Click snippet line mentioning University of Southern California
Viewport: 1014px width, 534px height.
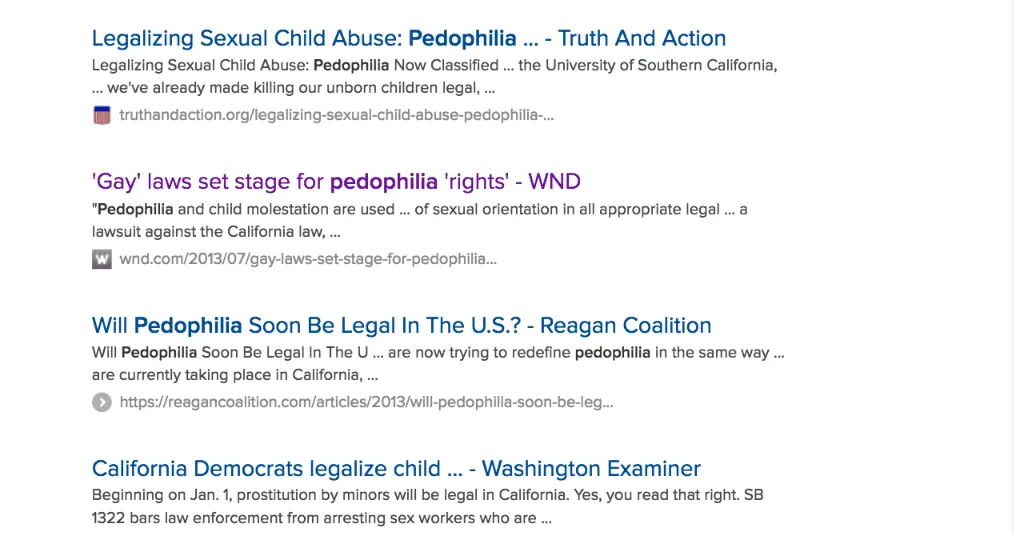(434, 65)
